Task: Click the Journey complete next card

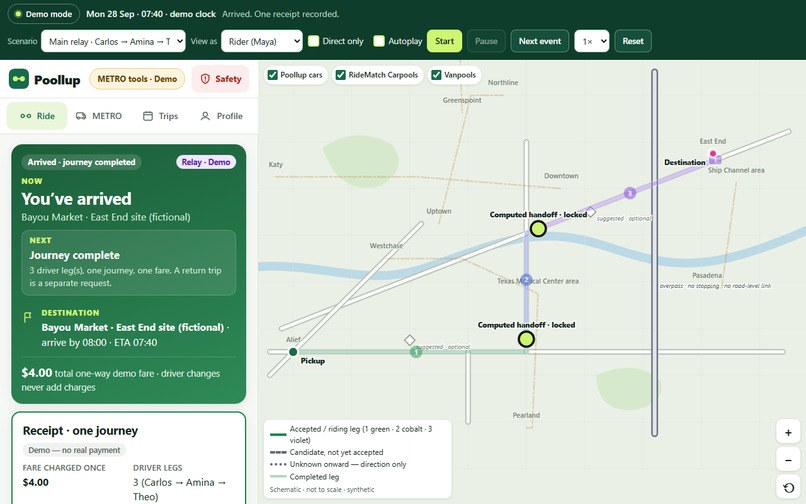Action: point(129,262)
